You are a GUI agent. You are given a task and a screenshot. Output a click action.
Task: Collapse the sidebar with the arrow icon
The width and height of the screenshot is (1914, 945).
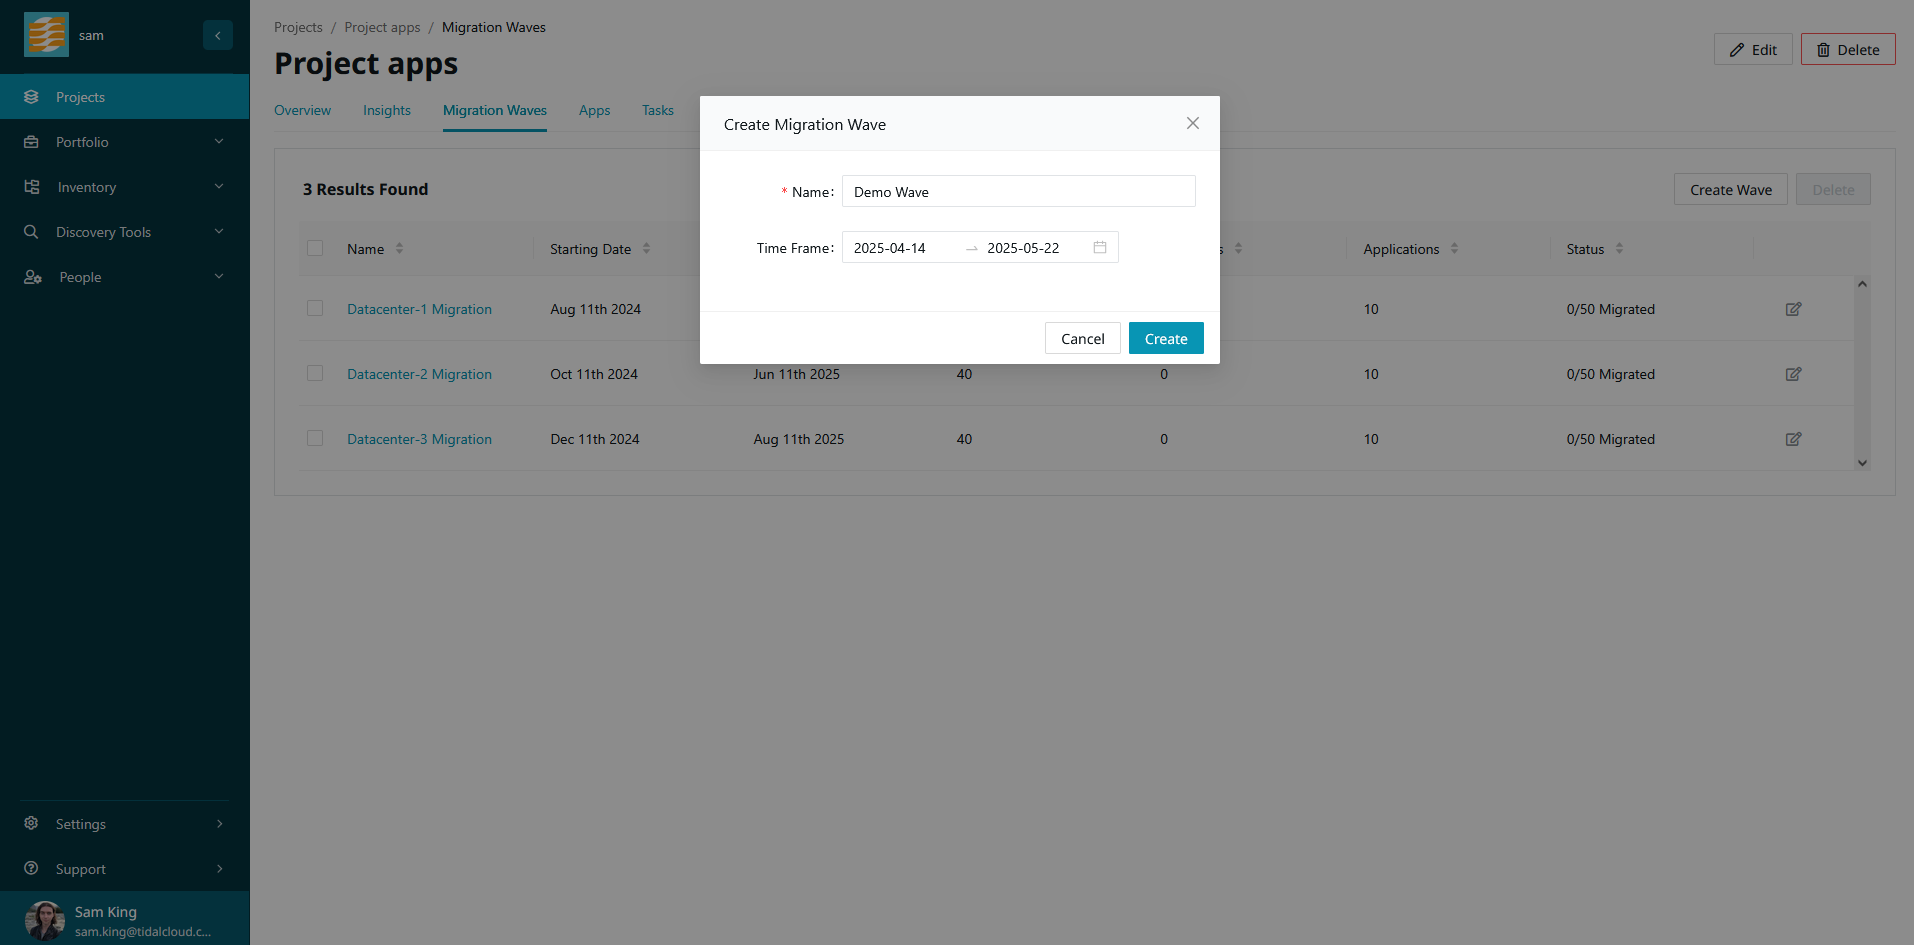point(218,35)
